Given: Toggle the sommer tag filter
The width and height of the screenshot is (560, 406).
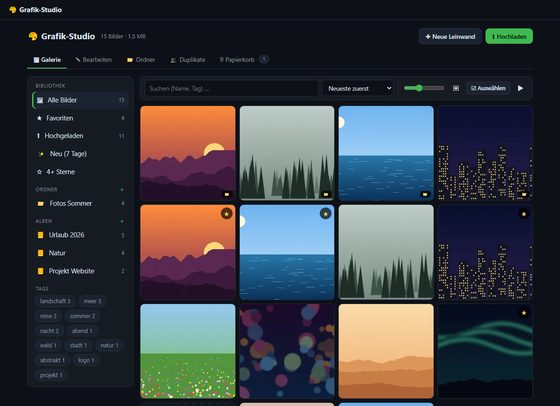Looking at the screenshot, I should pos(82,316).
